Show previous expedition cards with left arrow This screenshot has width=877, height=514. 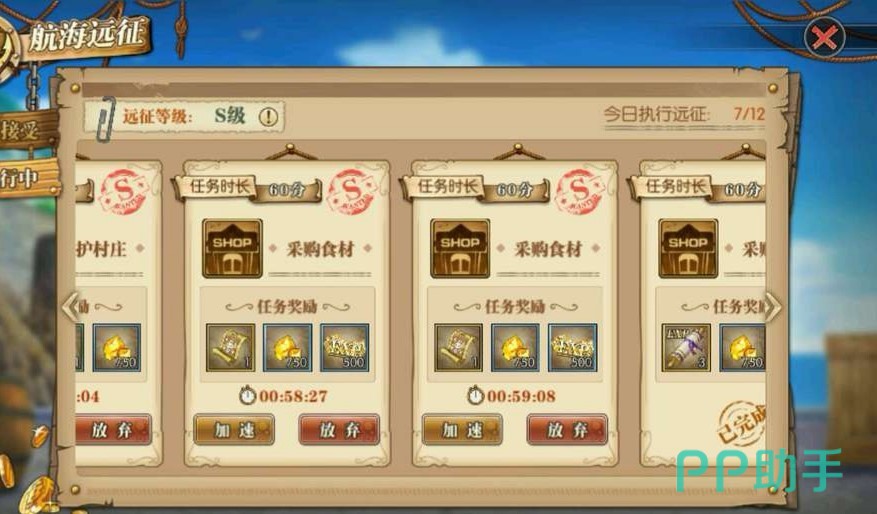pyautogui.click(x=70, y=306)
